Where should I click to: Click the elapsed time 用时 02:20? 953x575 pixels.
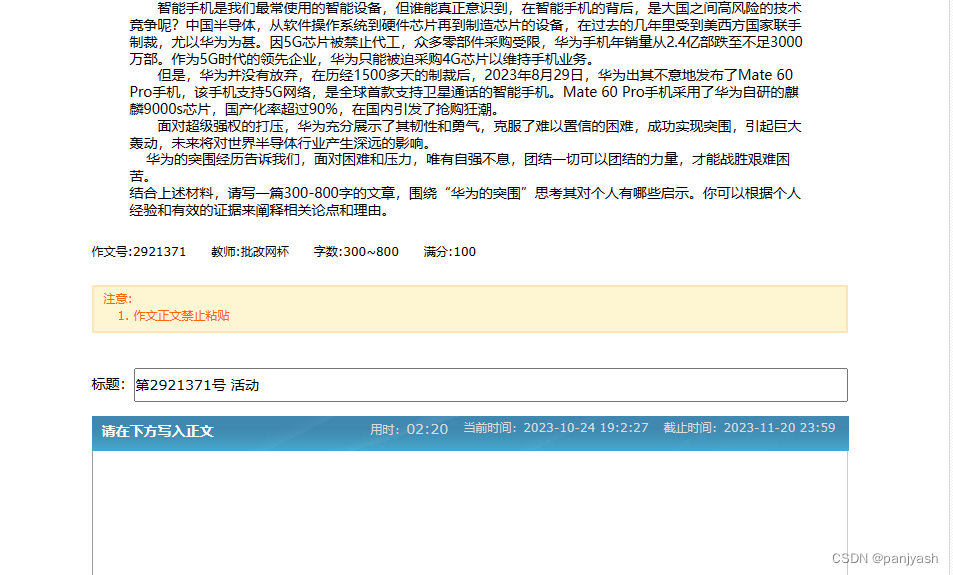408,429
